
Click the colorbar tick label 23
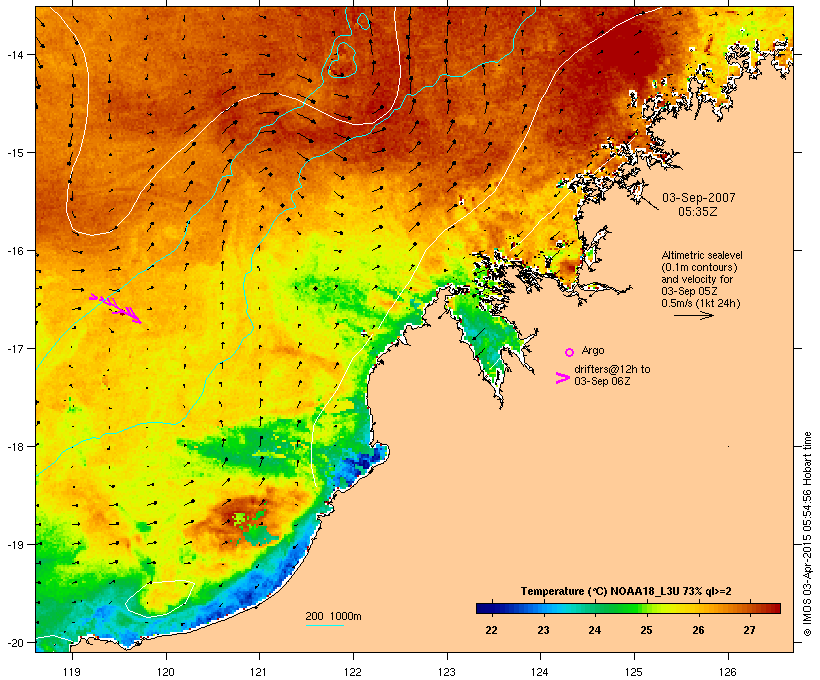(543, 630)
